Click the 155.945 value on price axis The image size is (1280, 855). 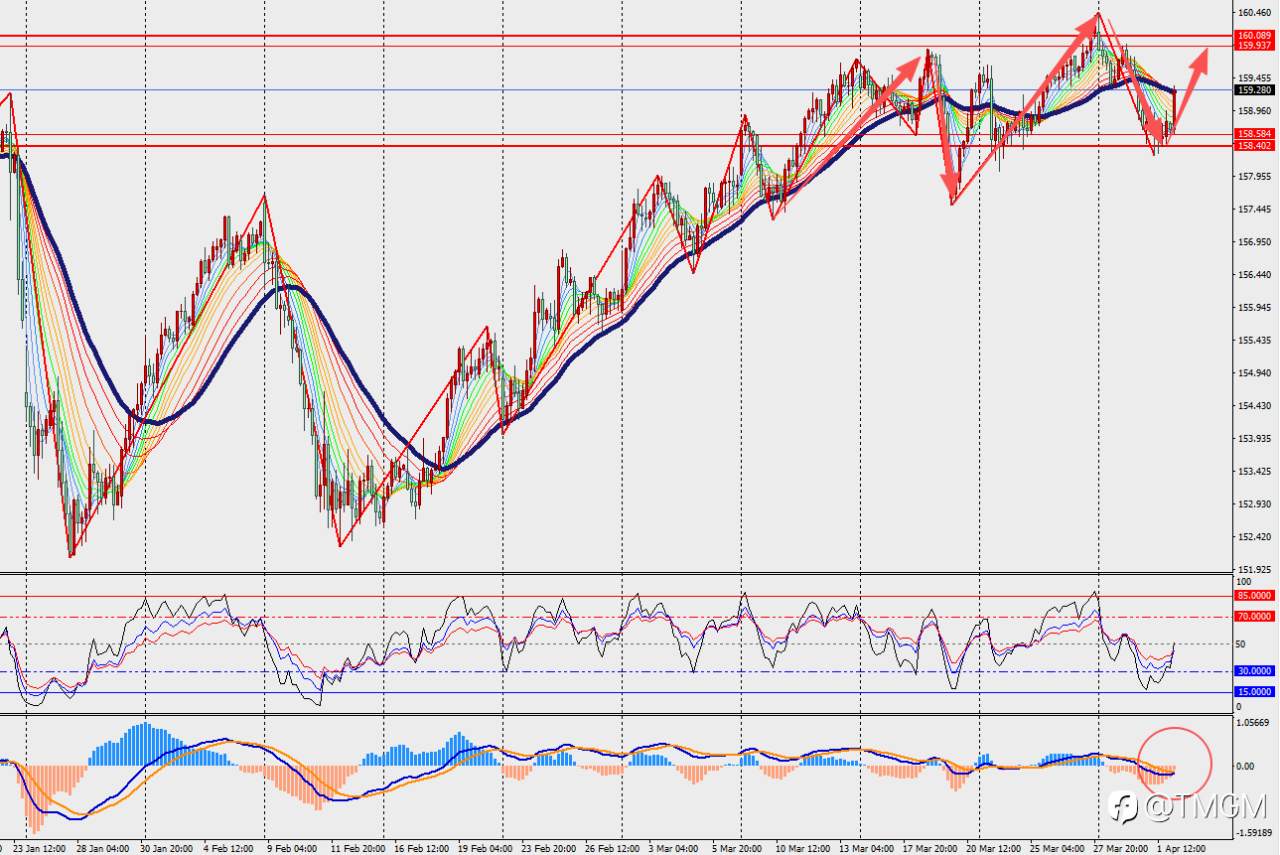1254,308
